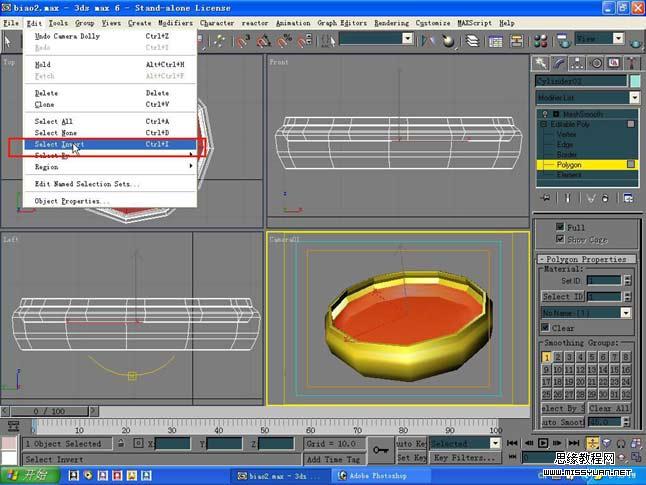Click Remove Modifier trash icon
The width and height of the screenshot is (646, 485).
tap(605, 198)
